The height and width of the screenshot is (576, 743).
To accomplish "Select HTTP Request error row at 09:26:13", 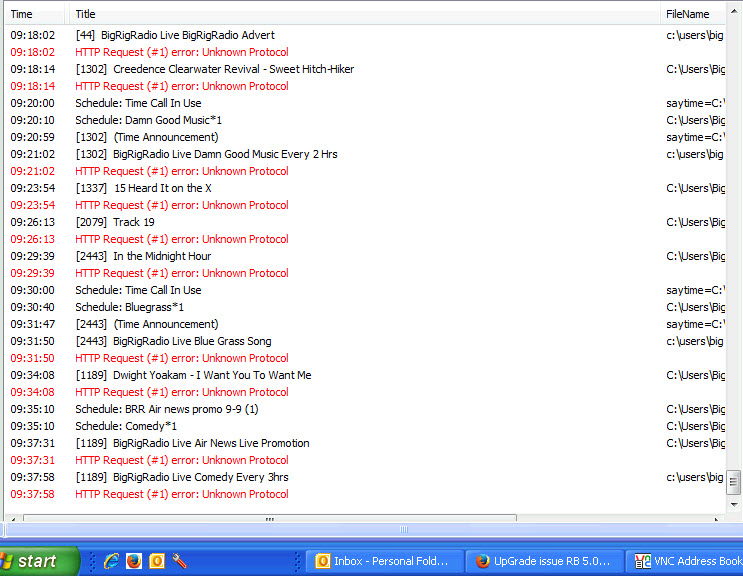I will tap(365, 239).
